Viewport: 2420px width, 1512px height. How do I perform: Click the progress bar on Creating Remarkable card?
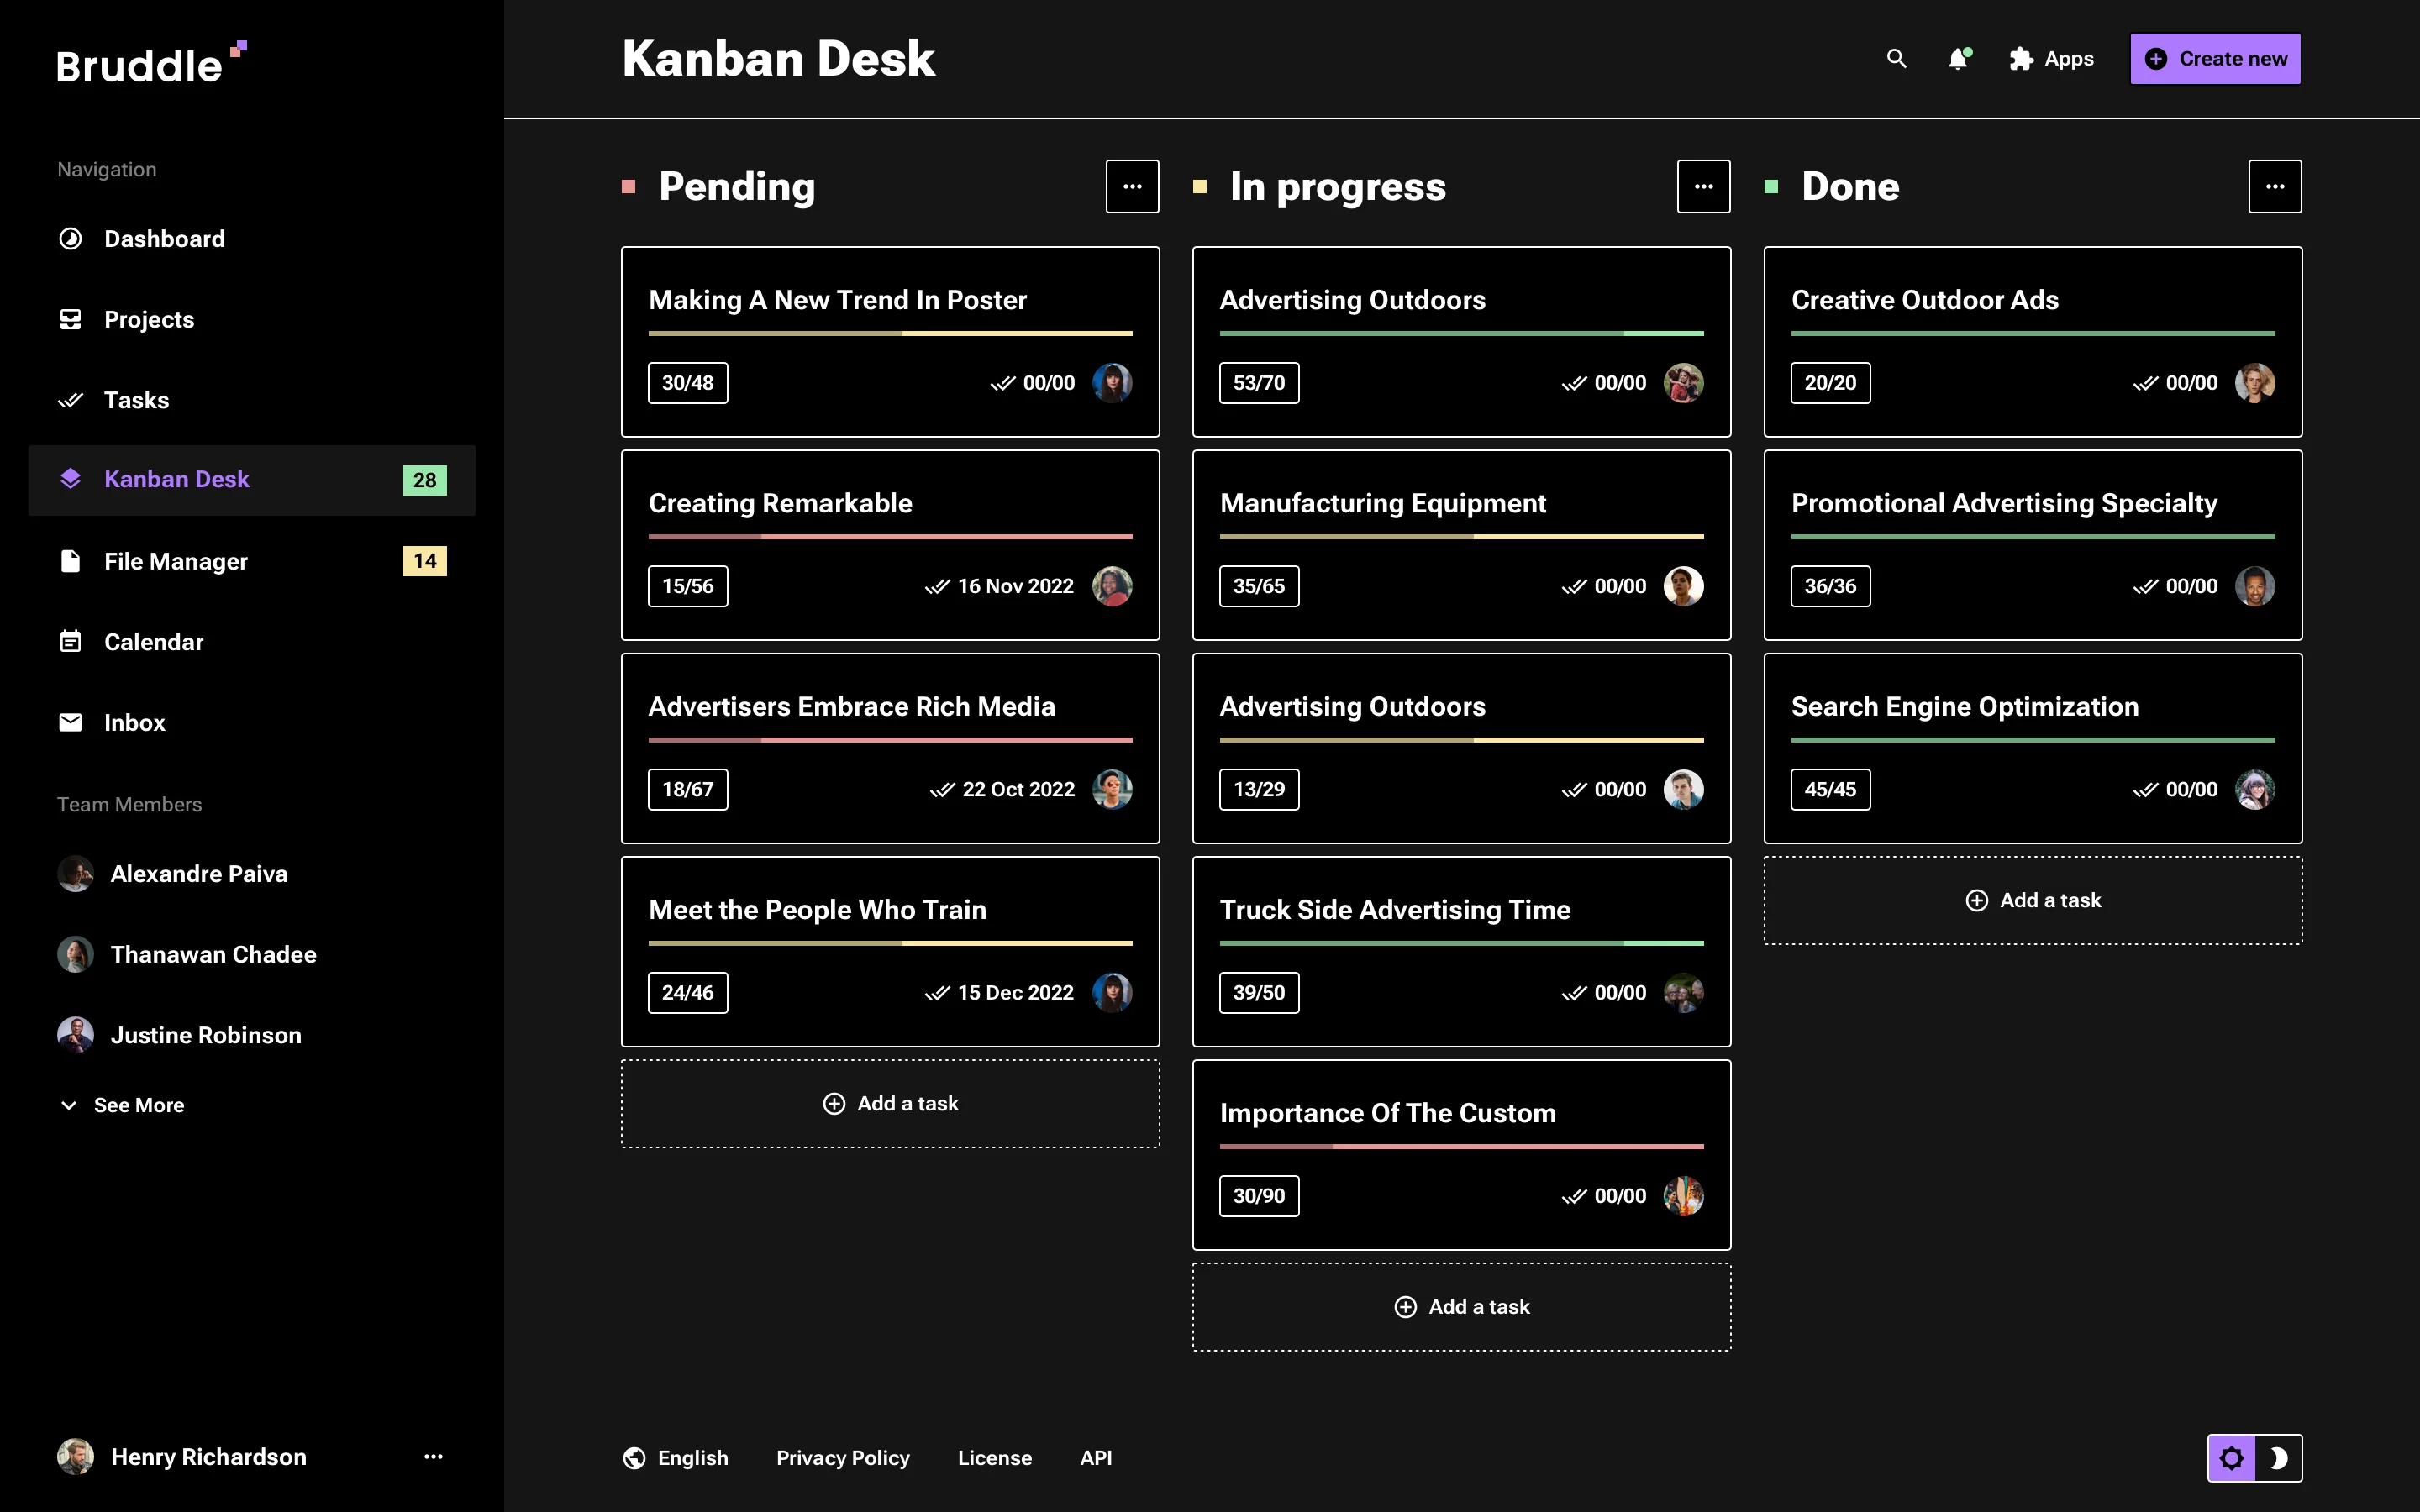click(x=889, y=537)
